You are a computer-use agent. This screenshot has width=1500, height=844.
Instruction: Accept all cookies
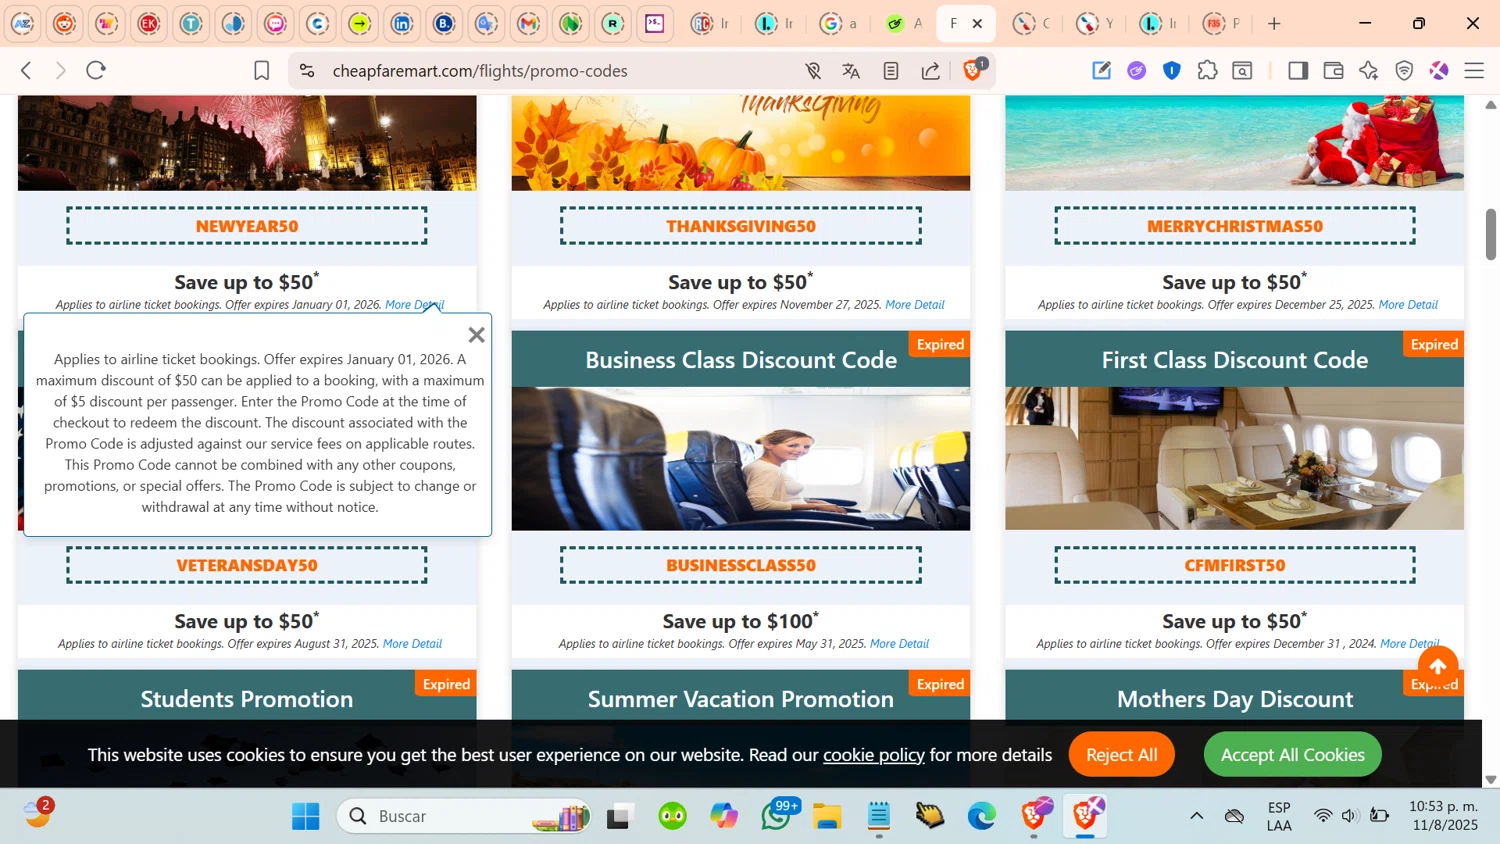[x=1293, y=755]
